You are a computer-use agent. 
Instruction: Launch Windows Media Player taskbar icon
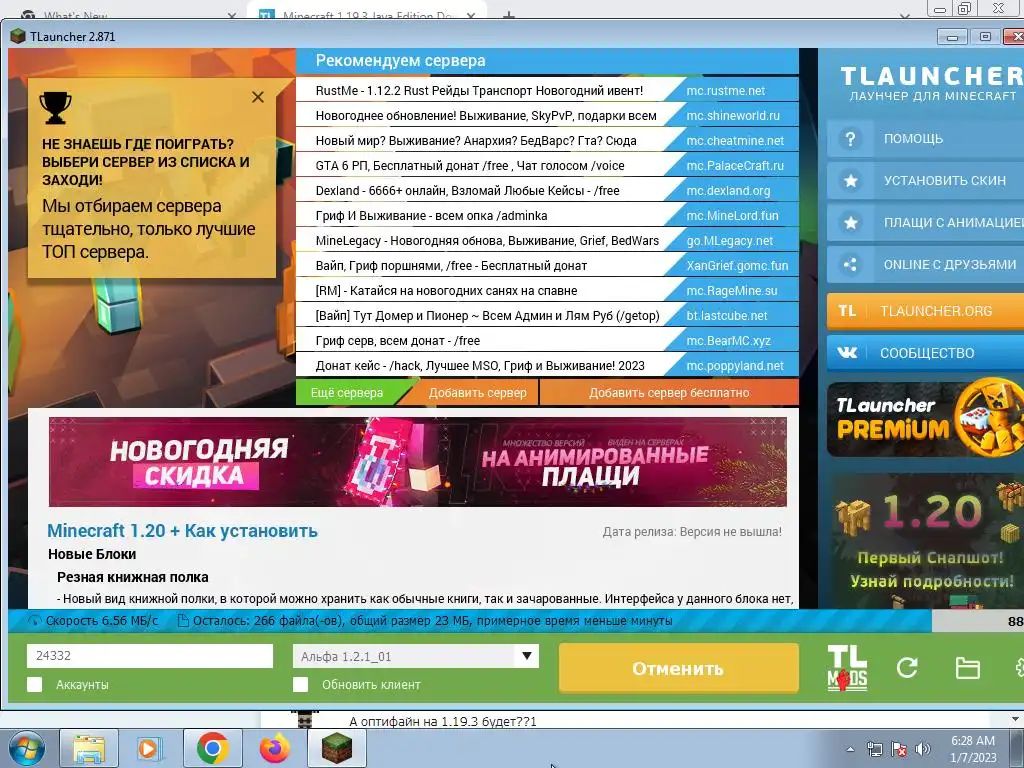click(149, 748)
